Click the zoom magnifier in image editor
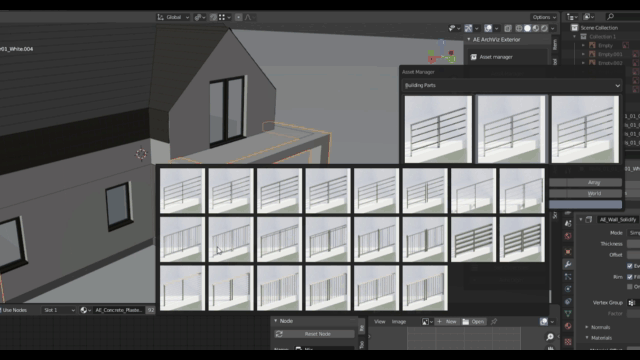640x360 pixels. click(x=550, y=337)
